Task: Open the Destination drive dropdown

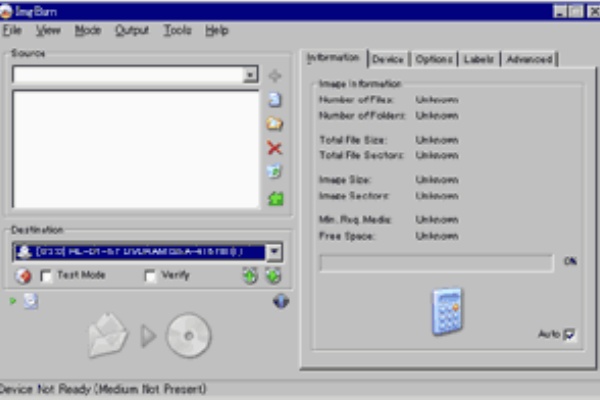Action: click(274, 253)
